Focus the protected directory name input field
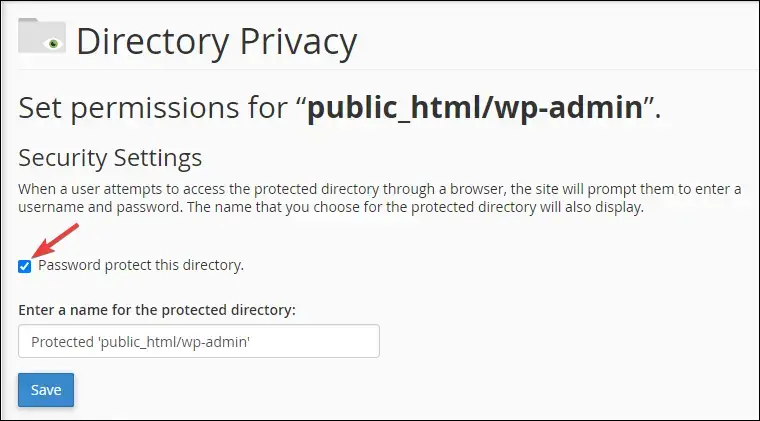The image size is (760, 421). 199,341
